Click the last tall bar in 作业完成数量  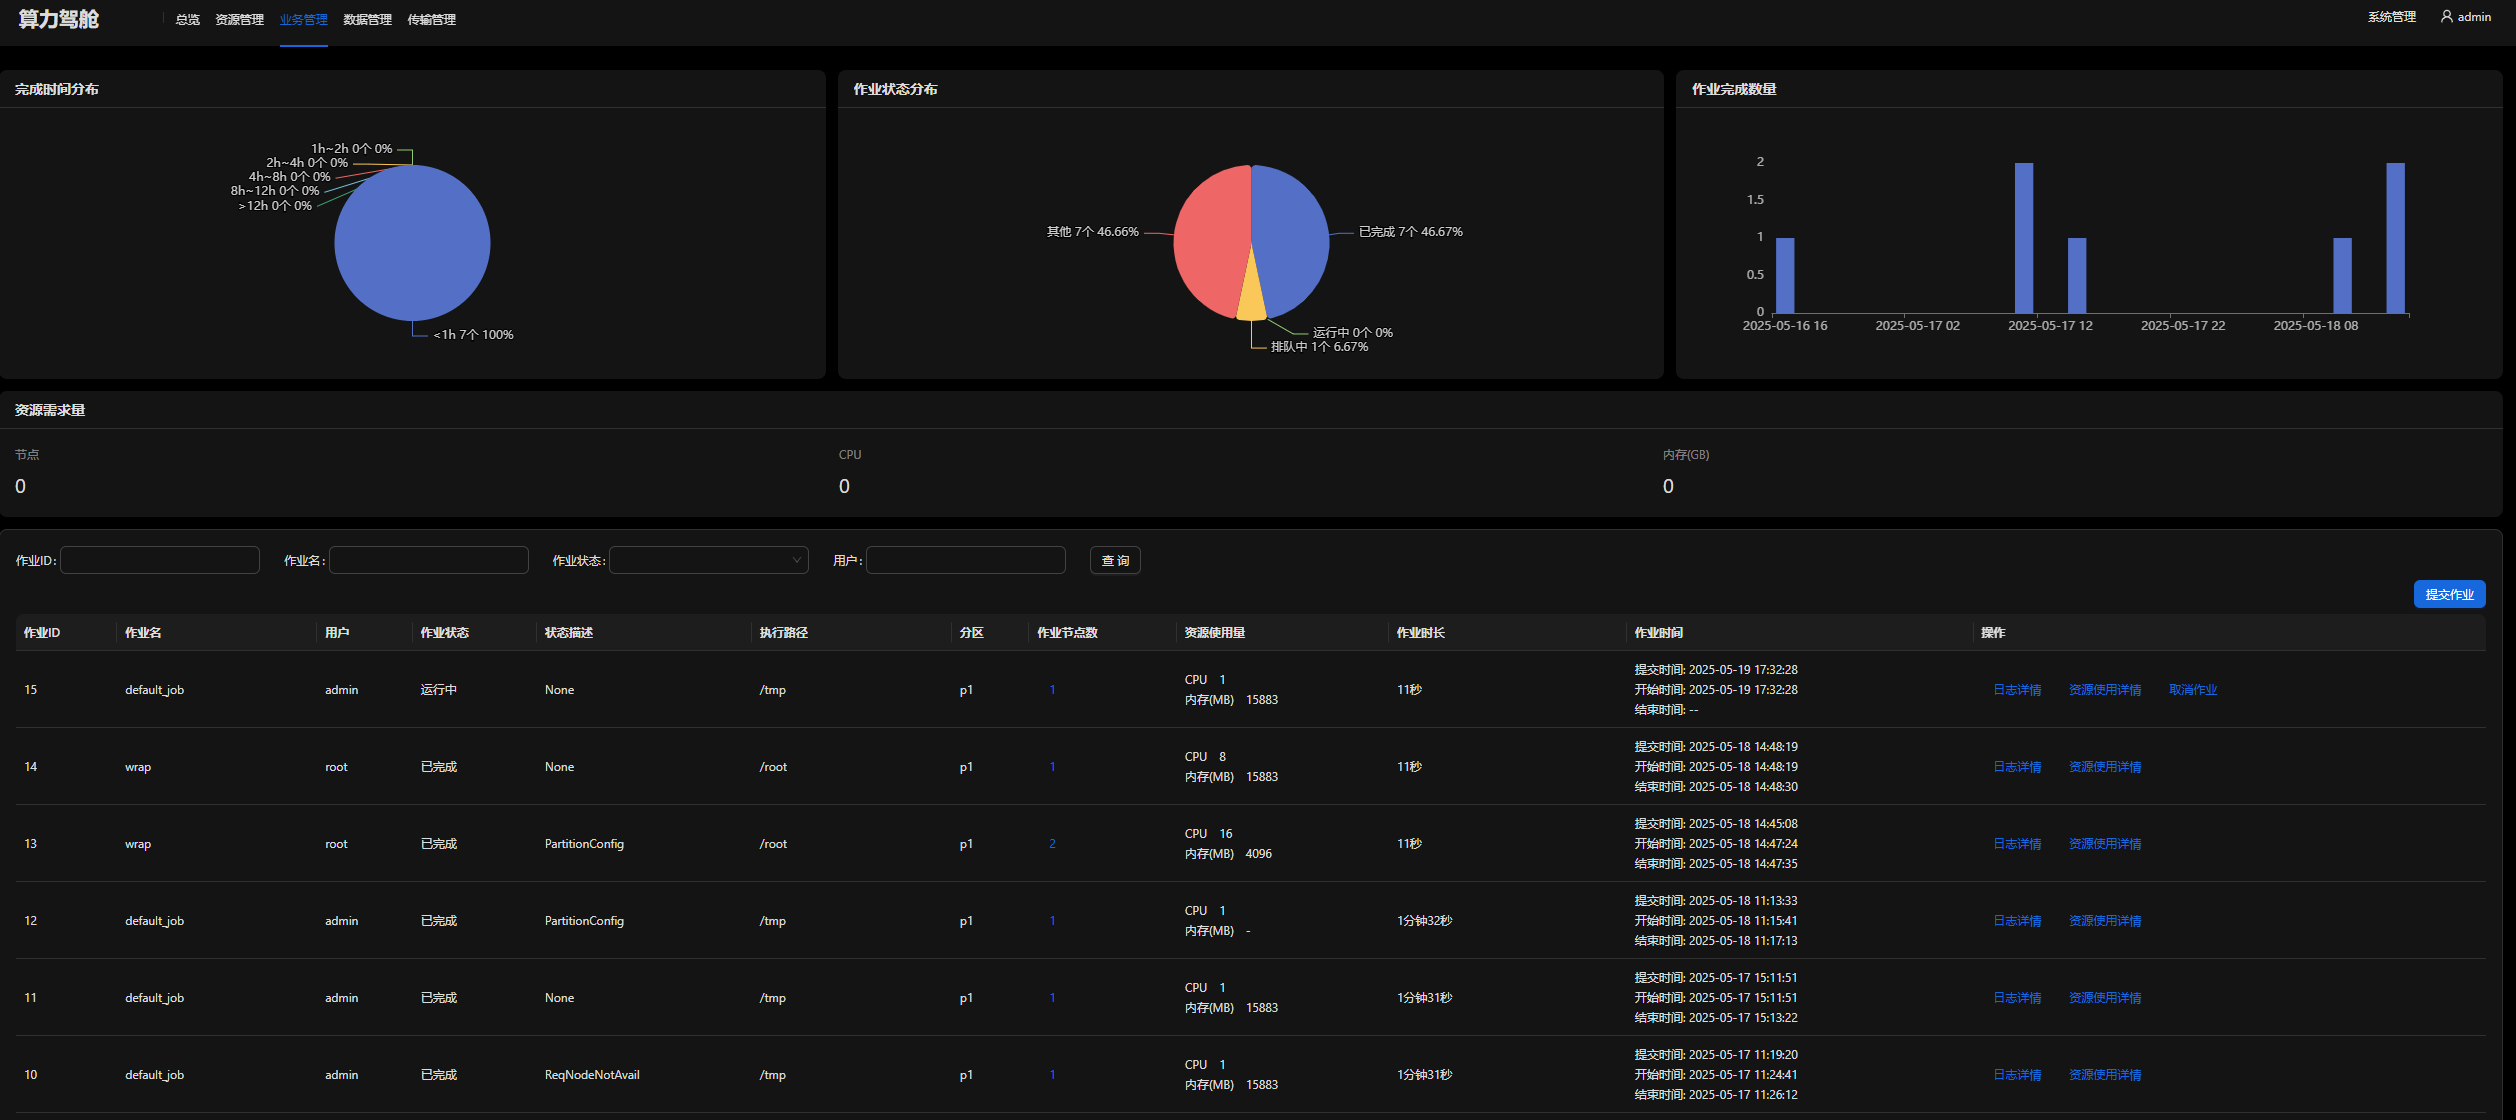(x=2395, y=238)
